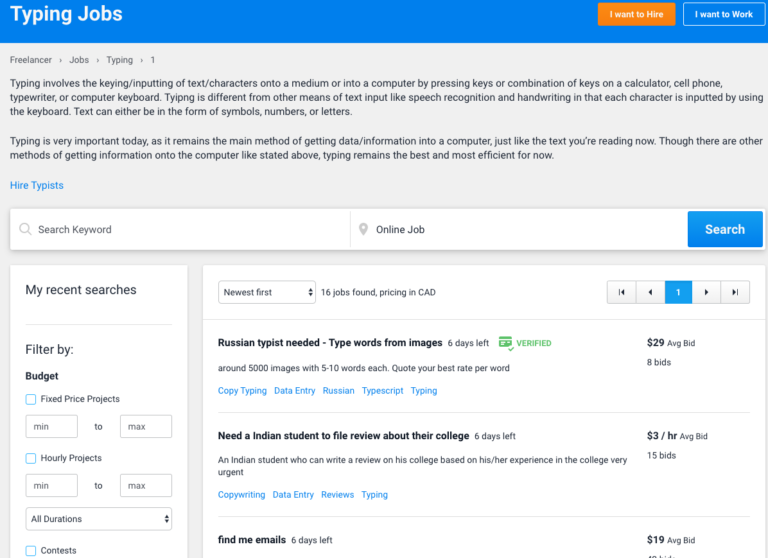
Task: Open Jobs in the breadcrumb
Action: pos(79,60)
